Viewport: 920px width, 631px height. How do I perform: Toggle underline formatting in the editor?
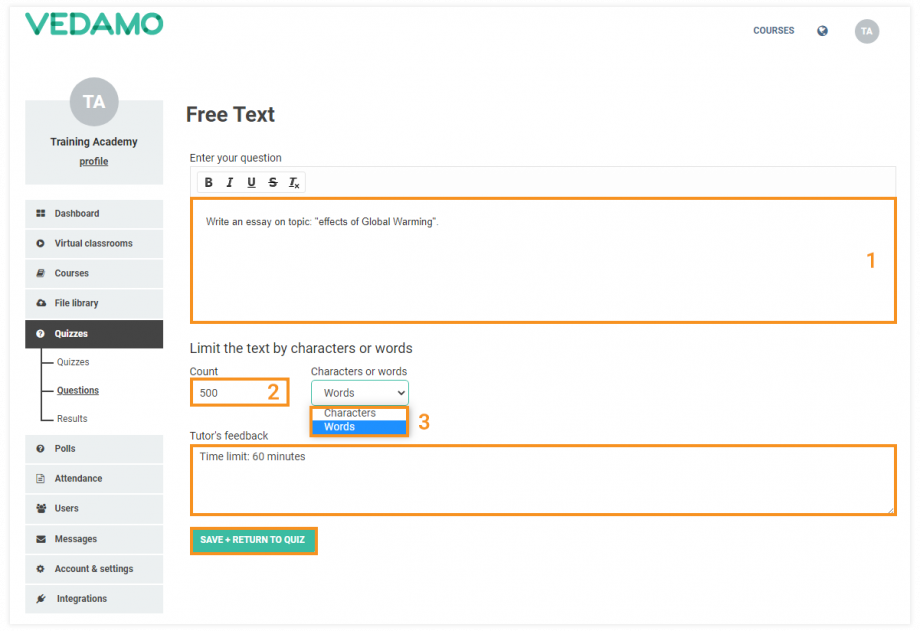pyautogui.click(x=250, y=182)
